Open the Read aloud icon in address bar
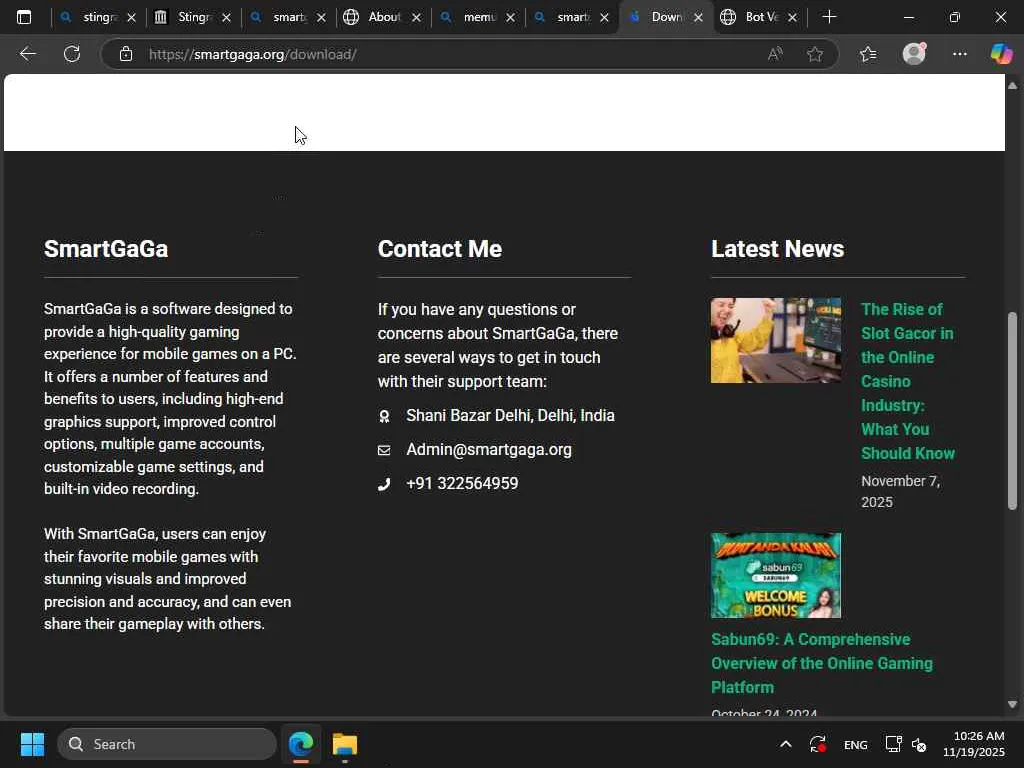The height and width of the screenshot is (768, 1024). [x=775, y=54]
